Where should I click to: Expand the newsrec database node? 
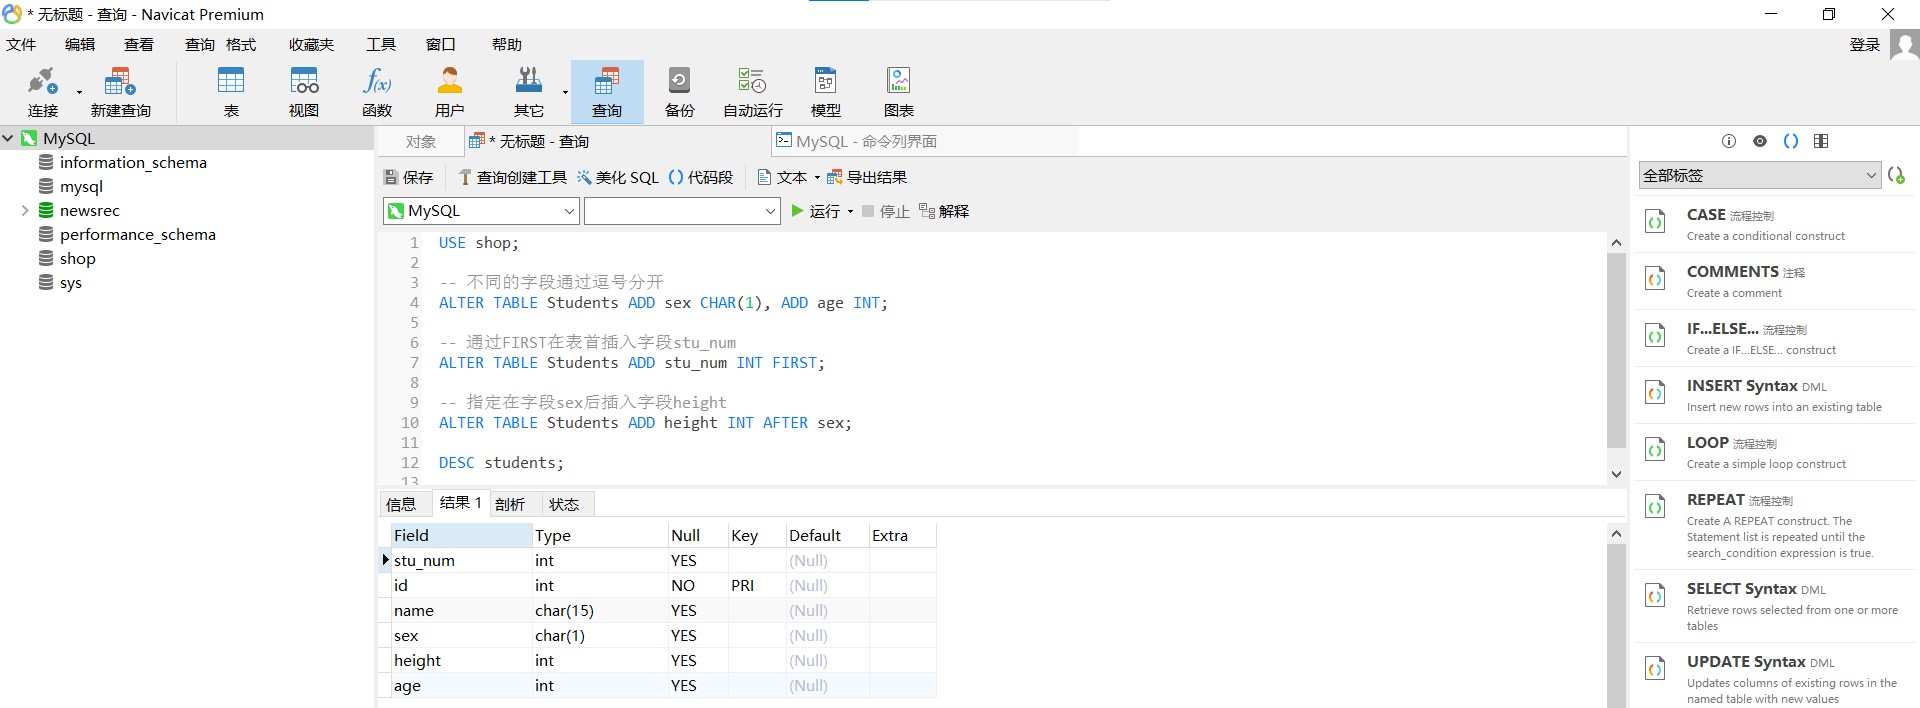pyautogui.click(x=25, y=210)
